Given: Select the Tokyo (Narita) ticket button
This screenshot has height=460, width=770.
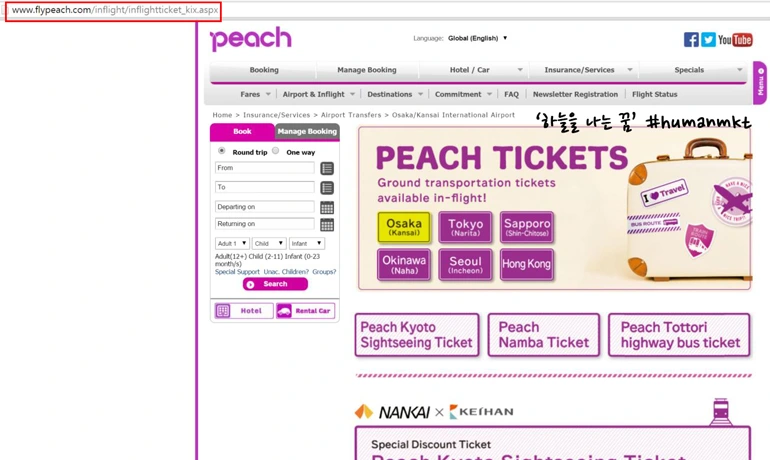Looking at the screenshot, I should (465, 227).
